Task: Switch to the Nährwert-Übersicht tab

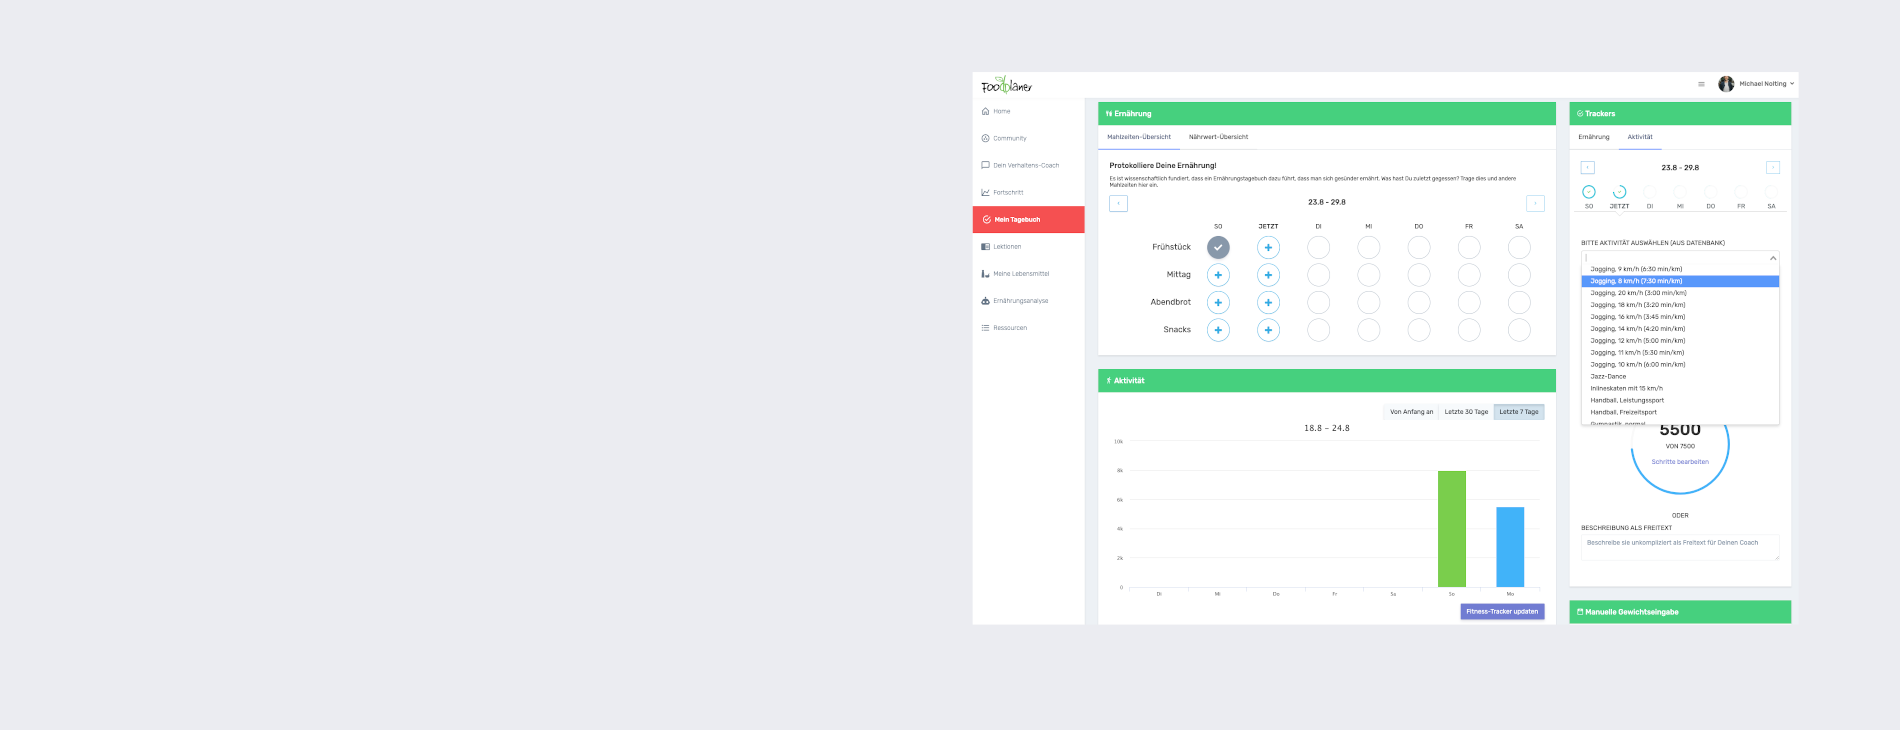Action: [x=1218, y=137]
